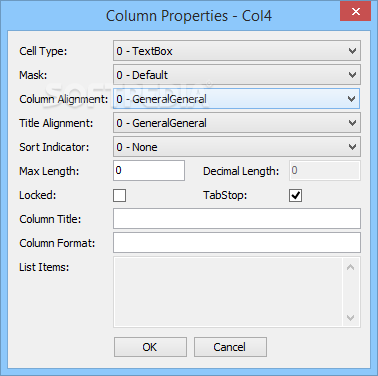Select the 0 - None sort indicator value
Image resolution: width=378 pixels, height=376 pixels.
137,147
